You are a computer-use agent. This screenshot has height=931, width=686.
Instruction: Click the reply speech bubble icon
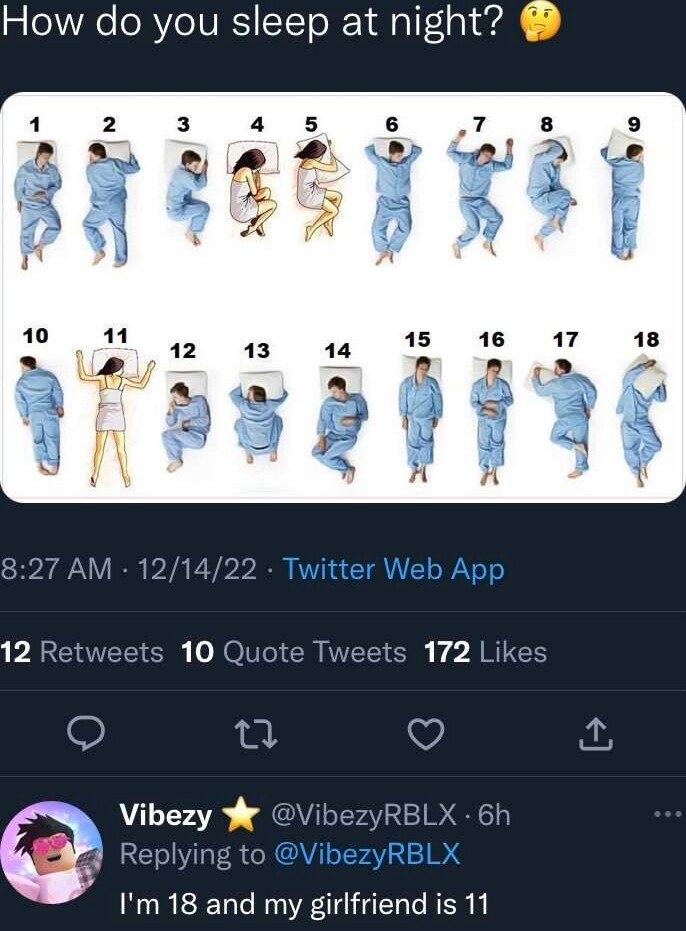coord(86,734)
